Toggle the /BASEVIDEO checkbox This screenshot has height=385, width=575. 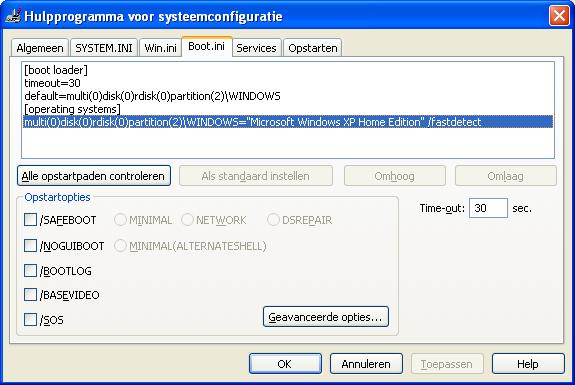click(x=30, y=294)
